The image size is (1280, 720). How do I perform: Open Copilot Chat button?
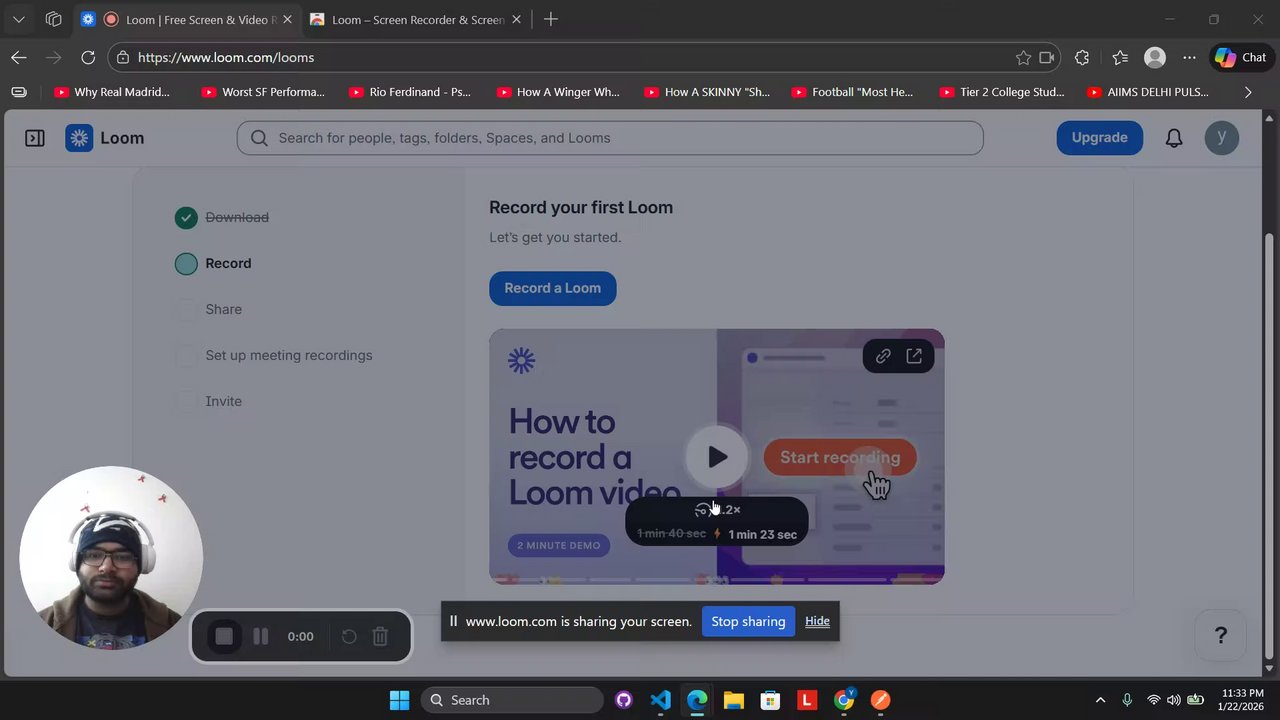pyautogui.click(x=1241, y=57)
